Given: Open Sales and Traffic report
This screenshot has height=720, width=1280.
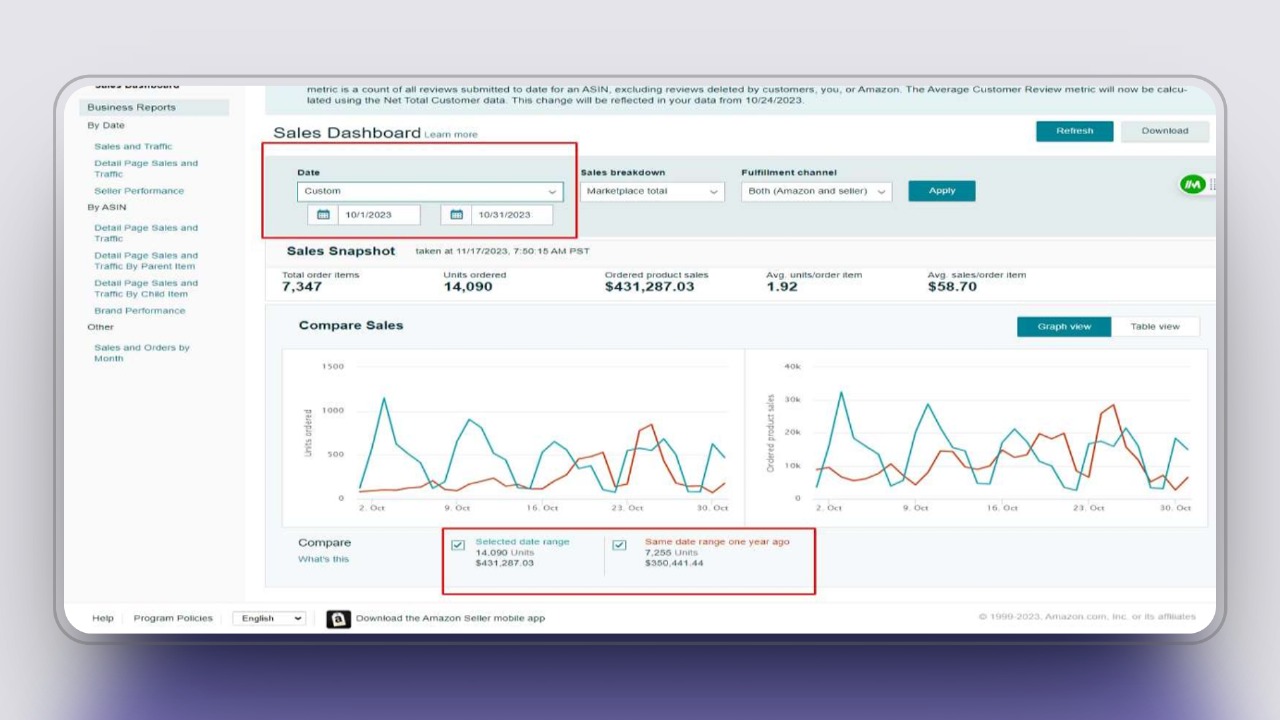Looking at the screenshot, I should (133, 147).
